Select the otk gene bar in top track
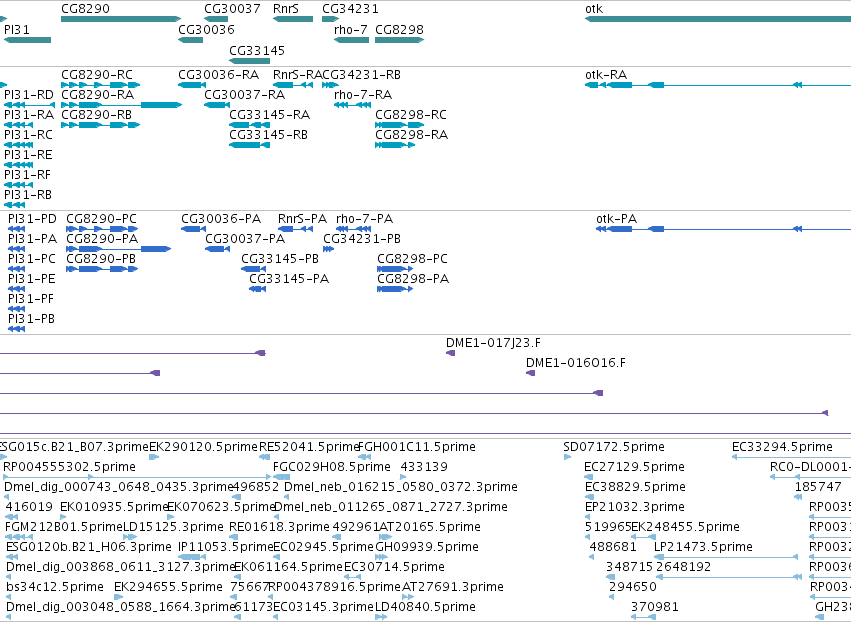Image resolution: width=851 pixels, height=622 pixels. (x=717, y=19)
